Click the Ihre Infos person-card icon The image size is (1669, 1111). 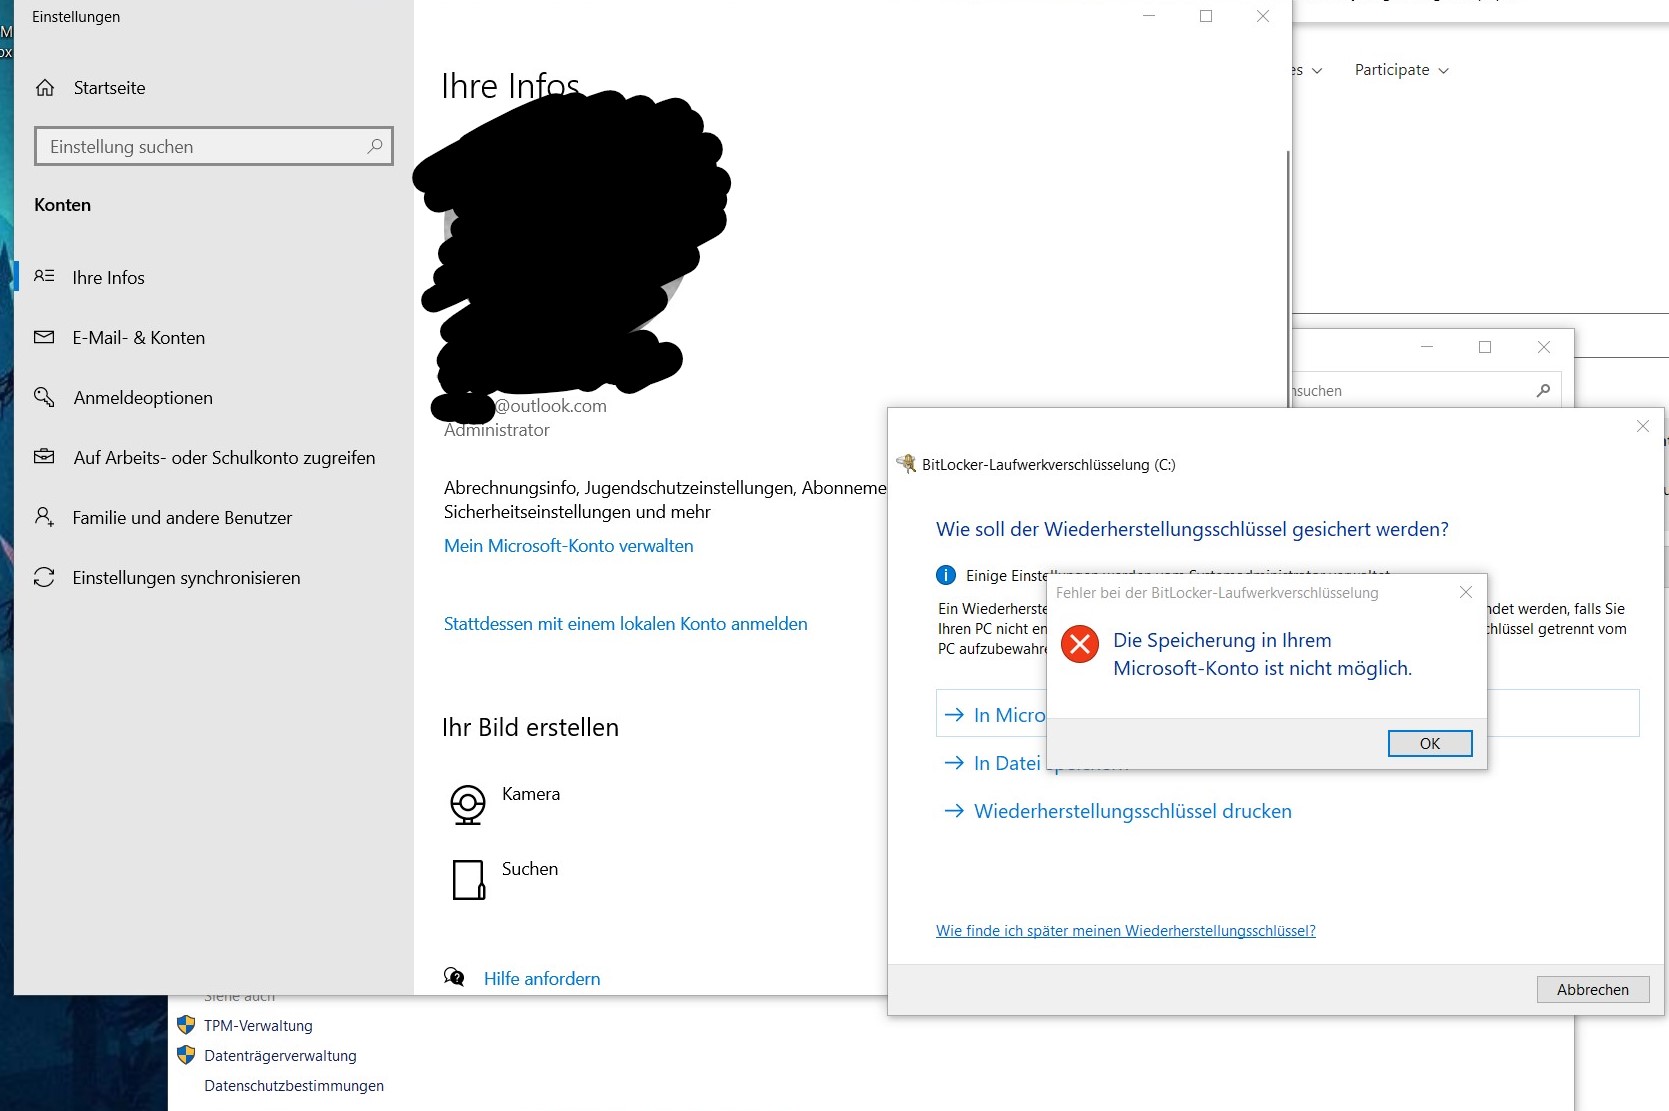point(44,276)
